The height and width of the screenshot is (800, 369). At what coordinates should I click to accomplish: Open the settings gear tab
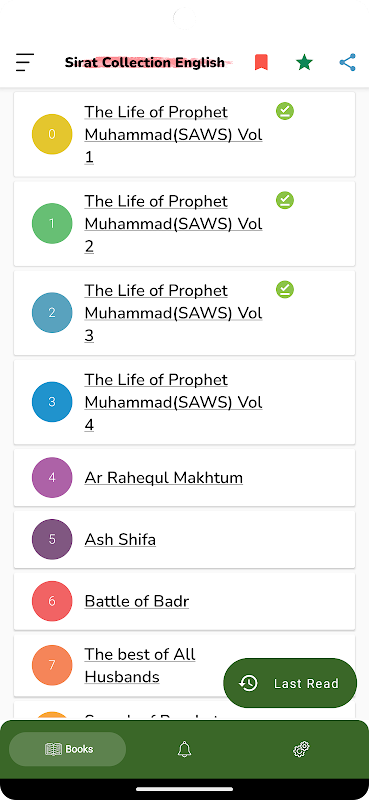pyautogui.click(x=301, y=749)
